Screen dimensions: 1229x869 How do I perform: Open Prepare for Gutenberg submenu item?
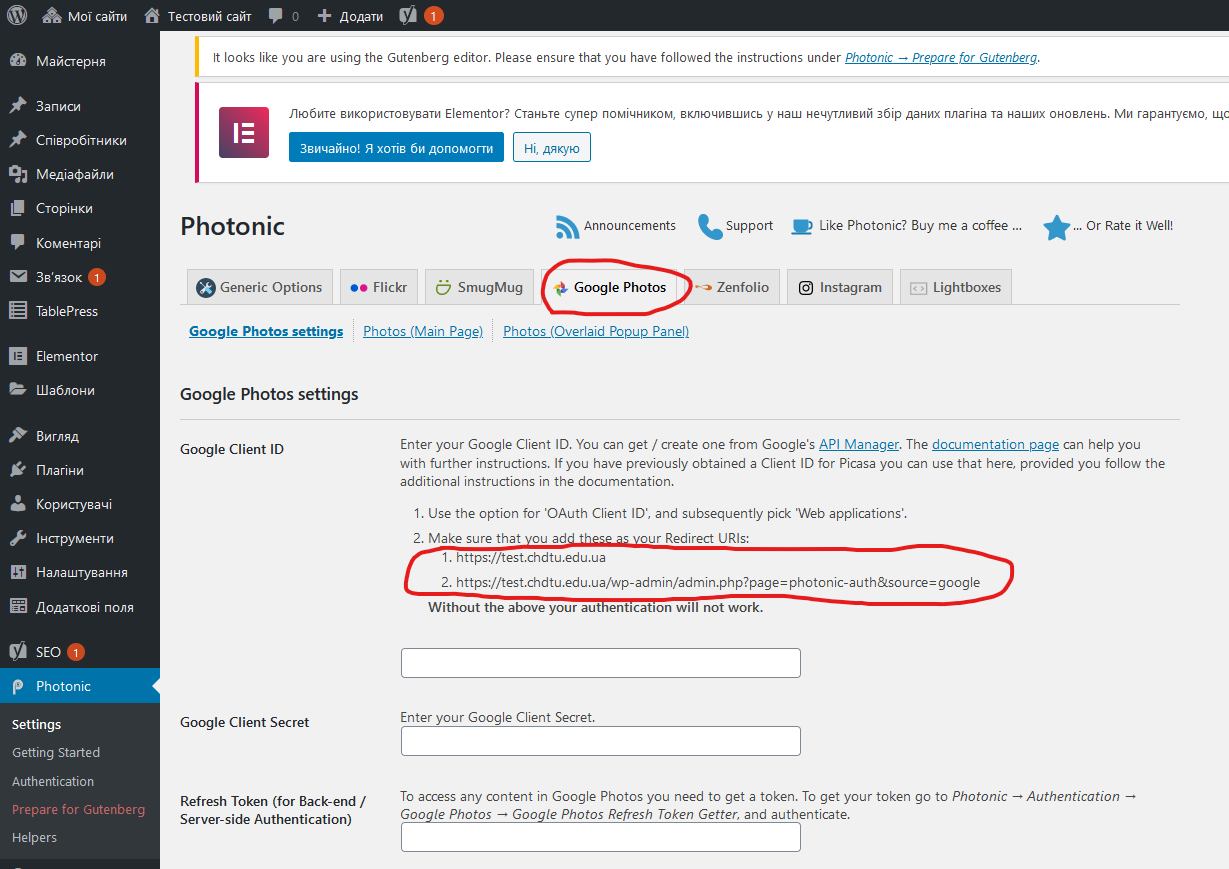click(78, 809)
